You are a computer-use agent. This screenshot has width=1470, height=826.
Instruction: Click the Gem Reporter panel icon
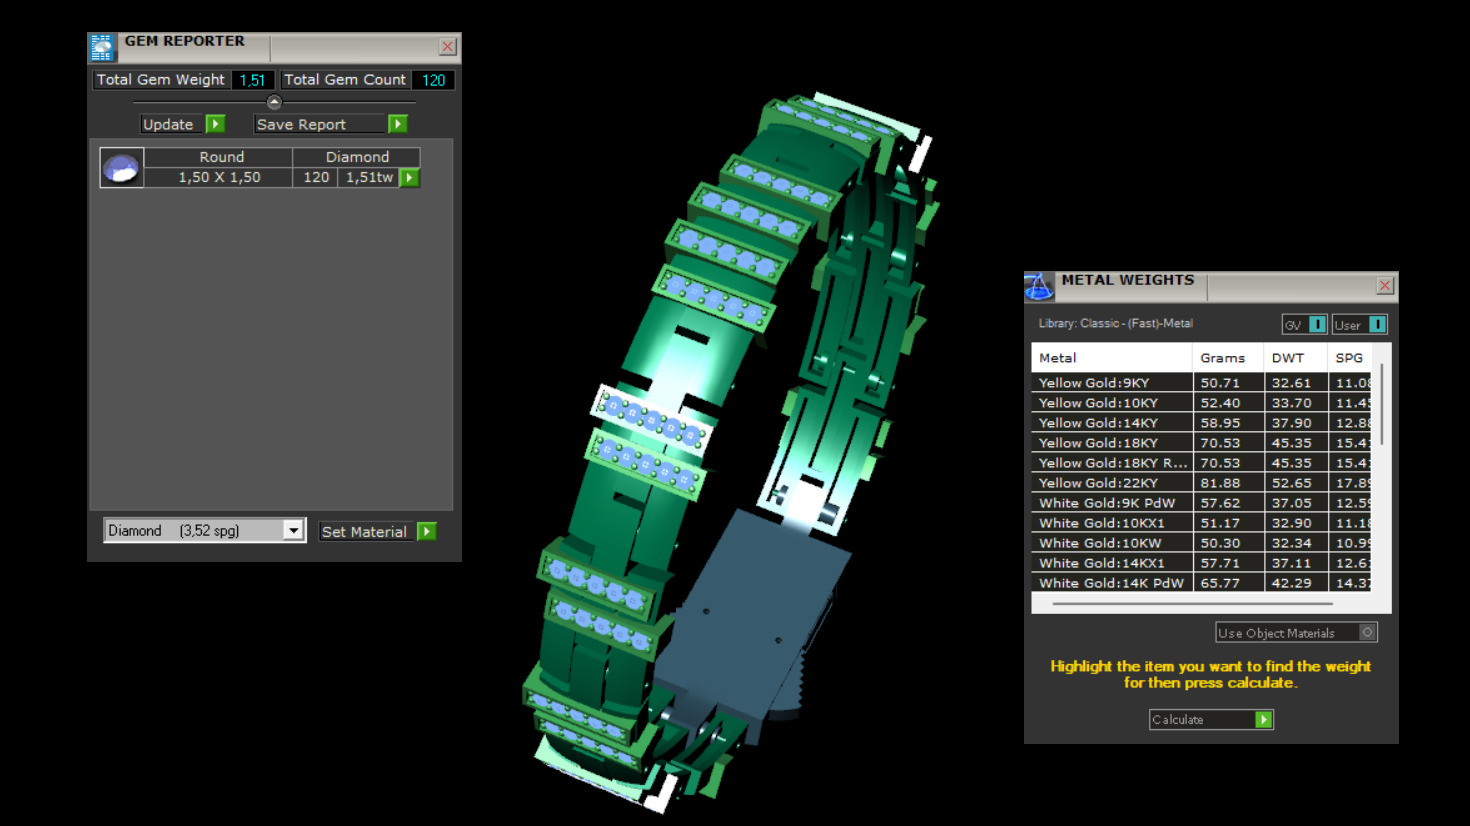pyautogui.click(x=102, y=48)
